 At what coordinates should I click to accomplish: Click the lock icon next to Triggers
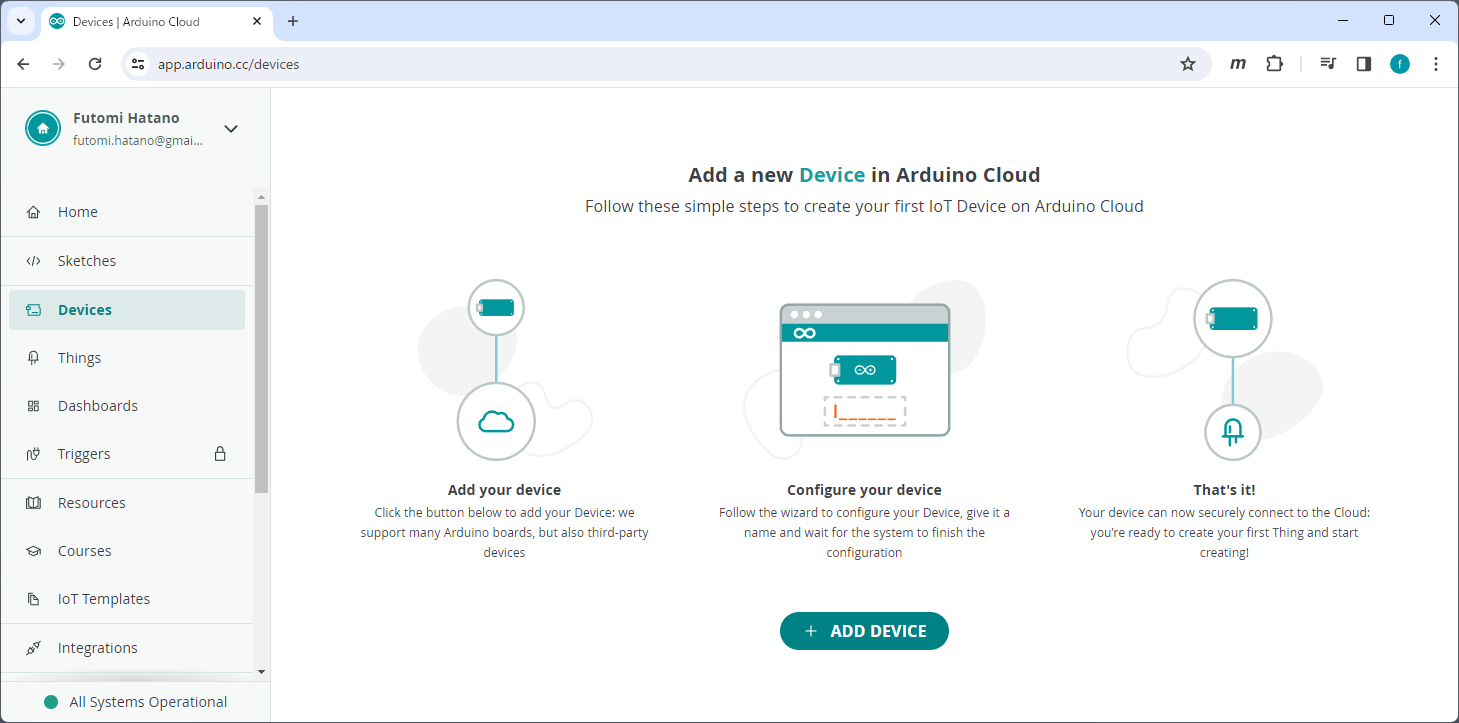point(219,453)
